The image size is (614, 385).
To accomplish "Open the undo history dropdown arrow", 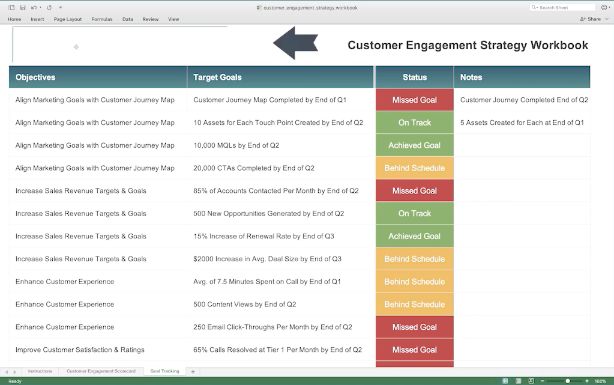I will 40,7.
